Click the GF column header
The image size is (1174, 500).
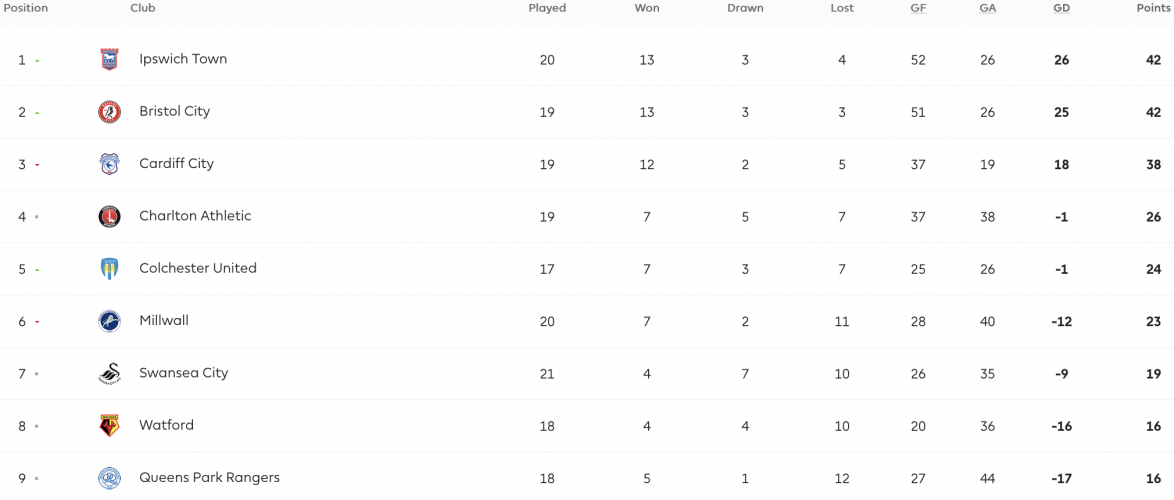[918, 8]
